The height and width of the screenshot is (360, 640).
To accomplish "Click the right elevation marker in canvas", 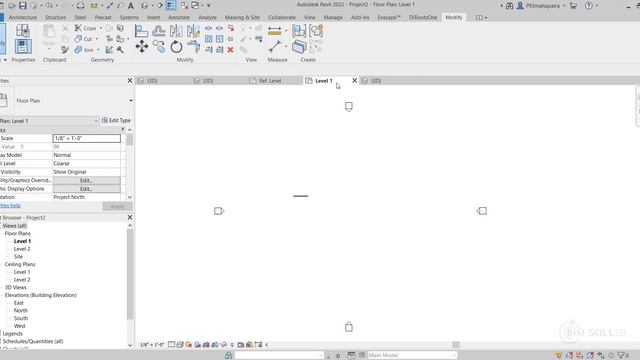I will 482,211.
